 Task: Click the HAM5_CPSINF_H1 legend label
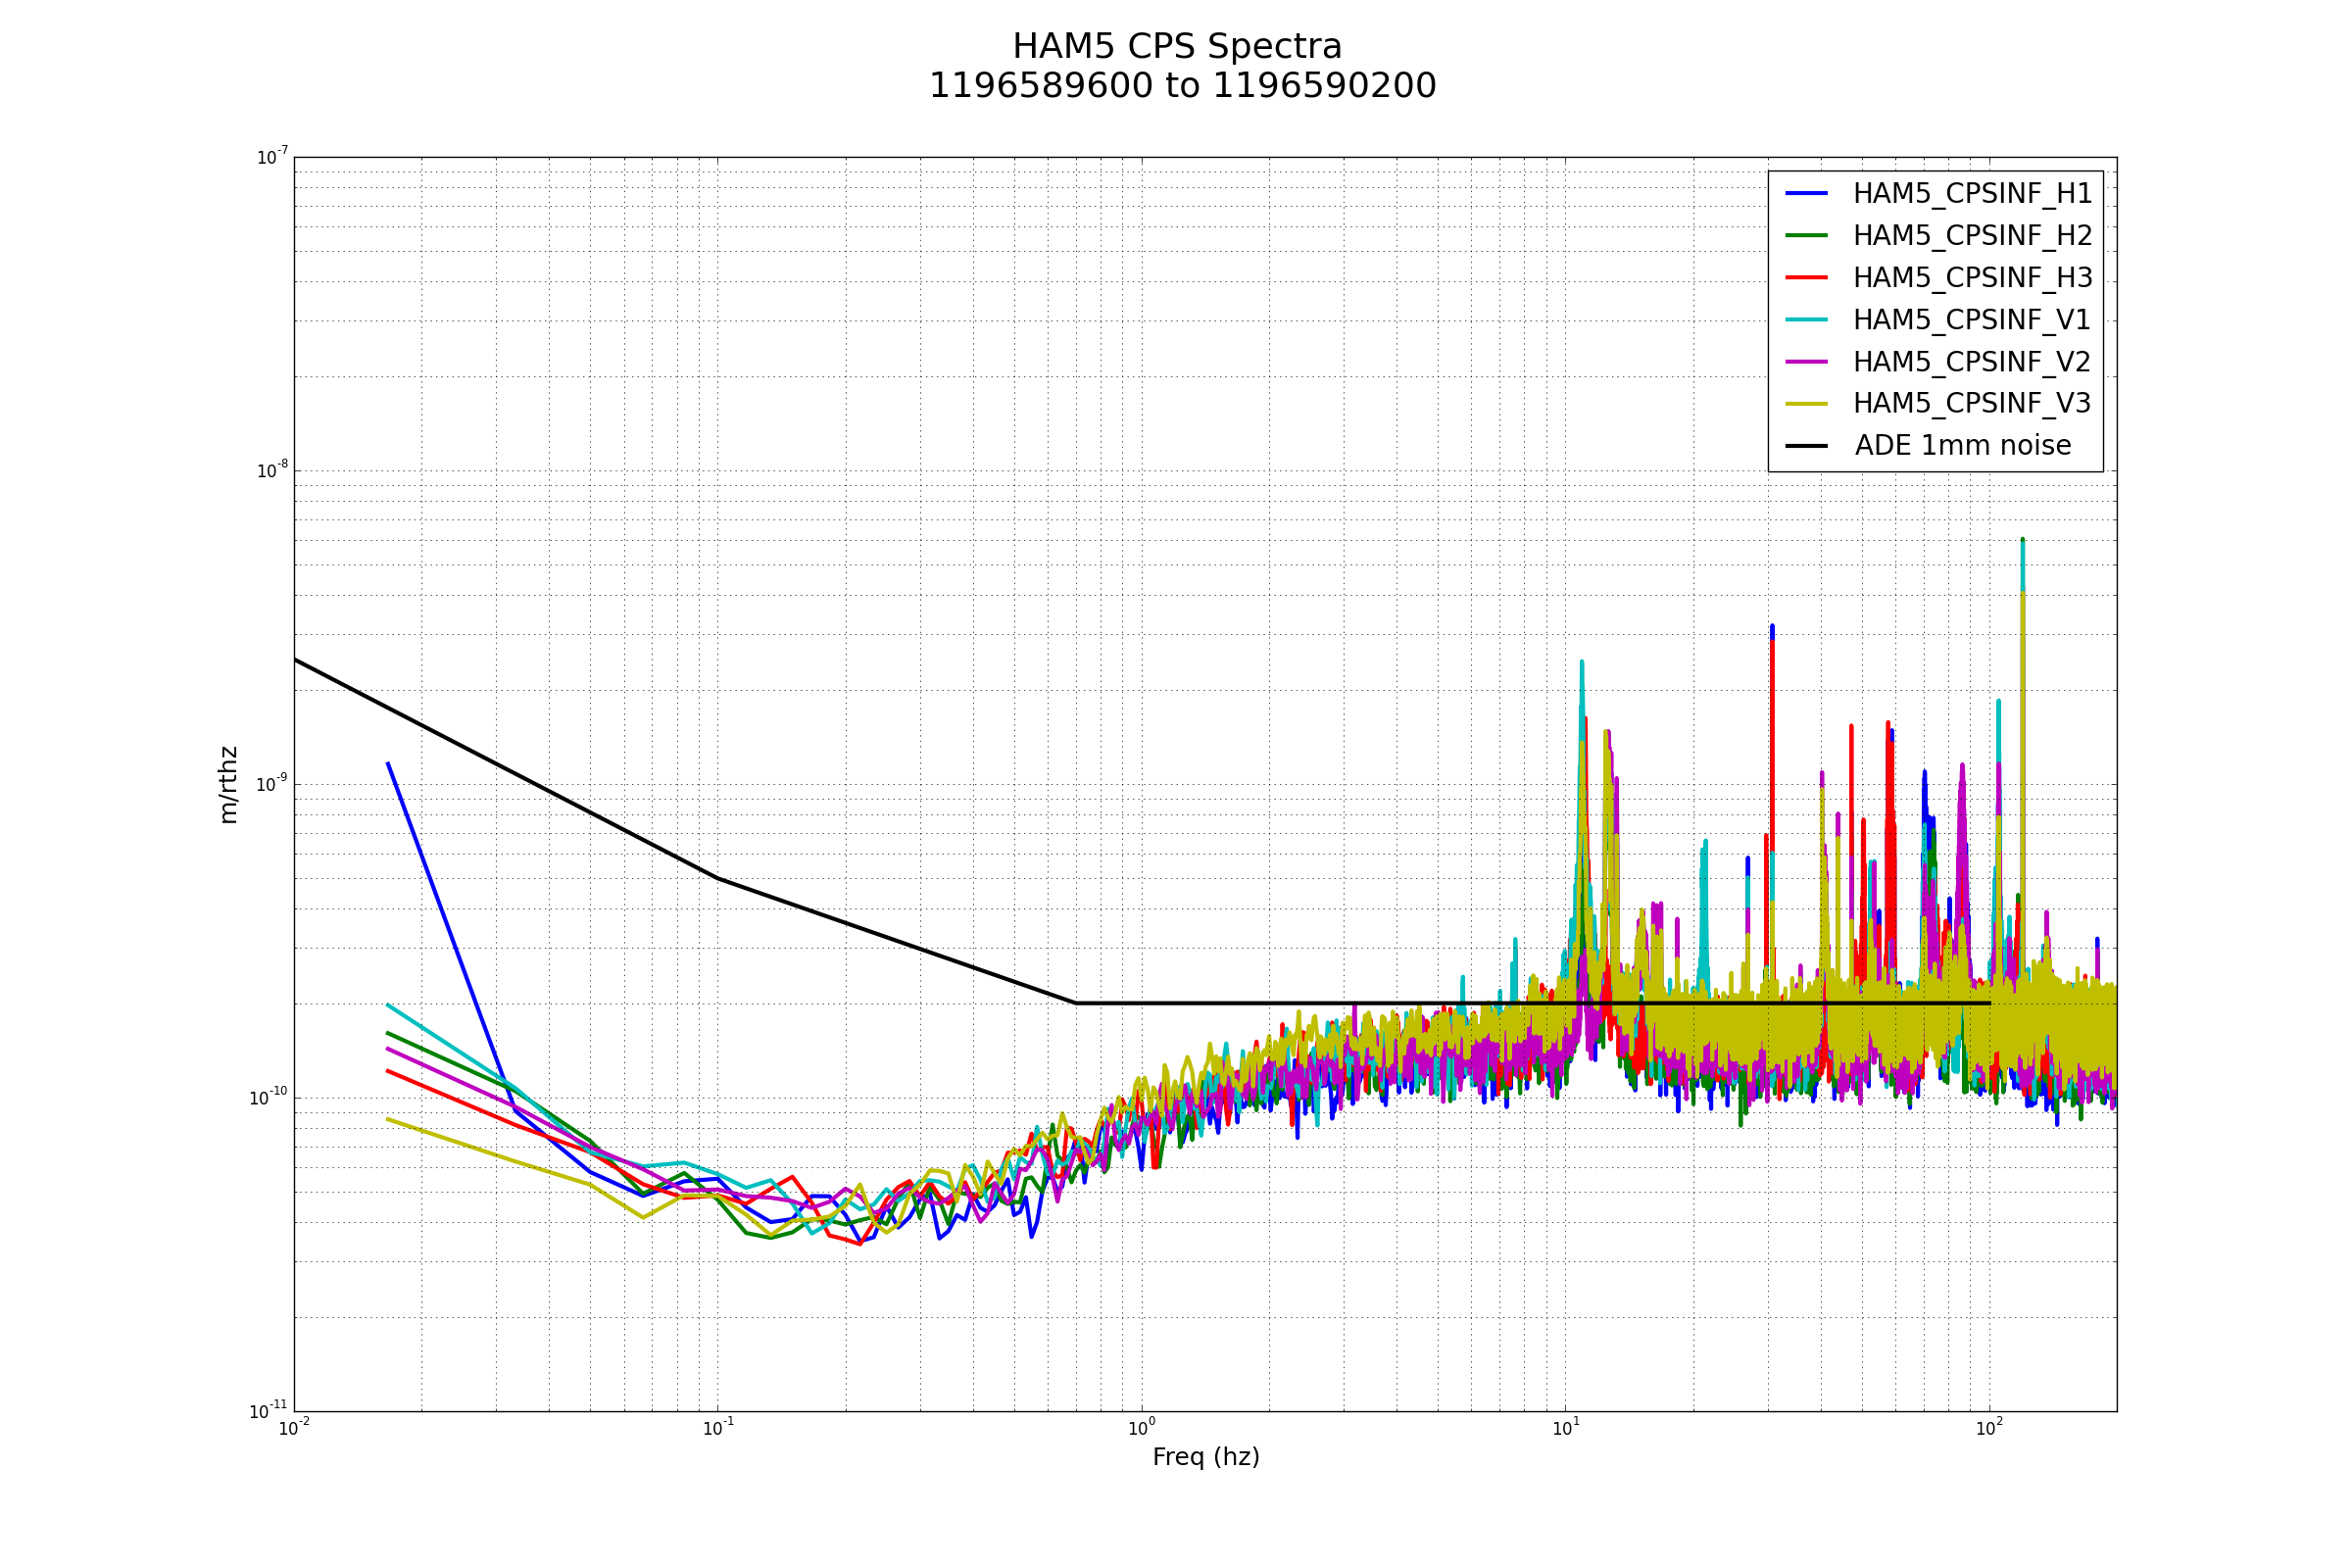tap(1972, 194)
